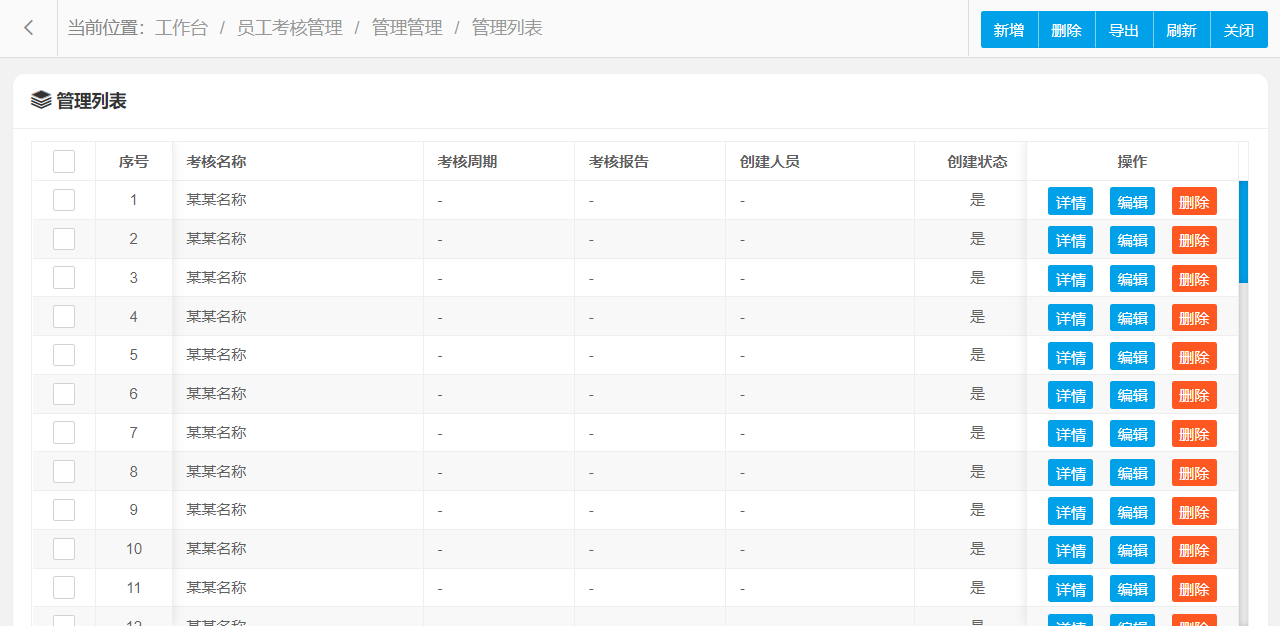Open 详情 for row 5
The height and width of the screenshot is (626, 1280).
(1070, 356)
